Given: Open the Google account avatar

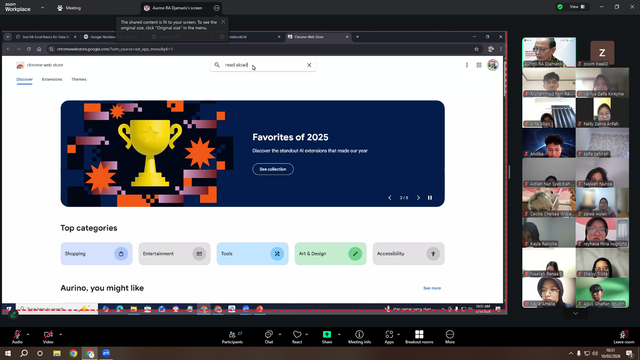Looking at the screenshot, I should 493,65.
